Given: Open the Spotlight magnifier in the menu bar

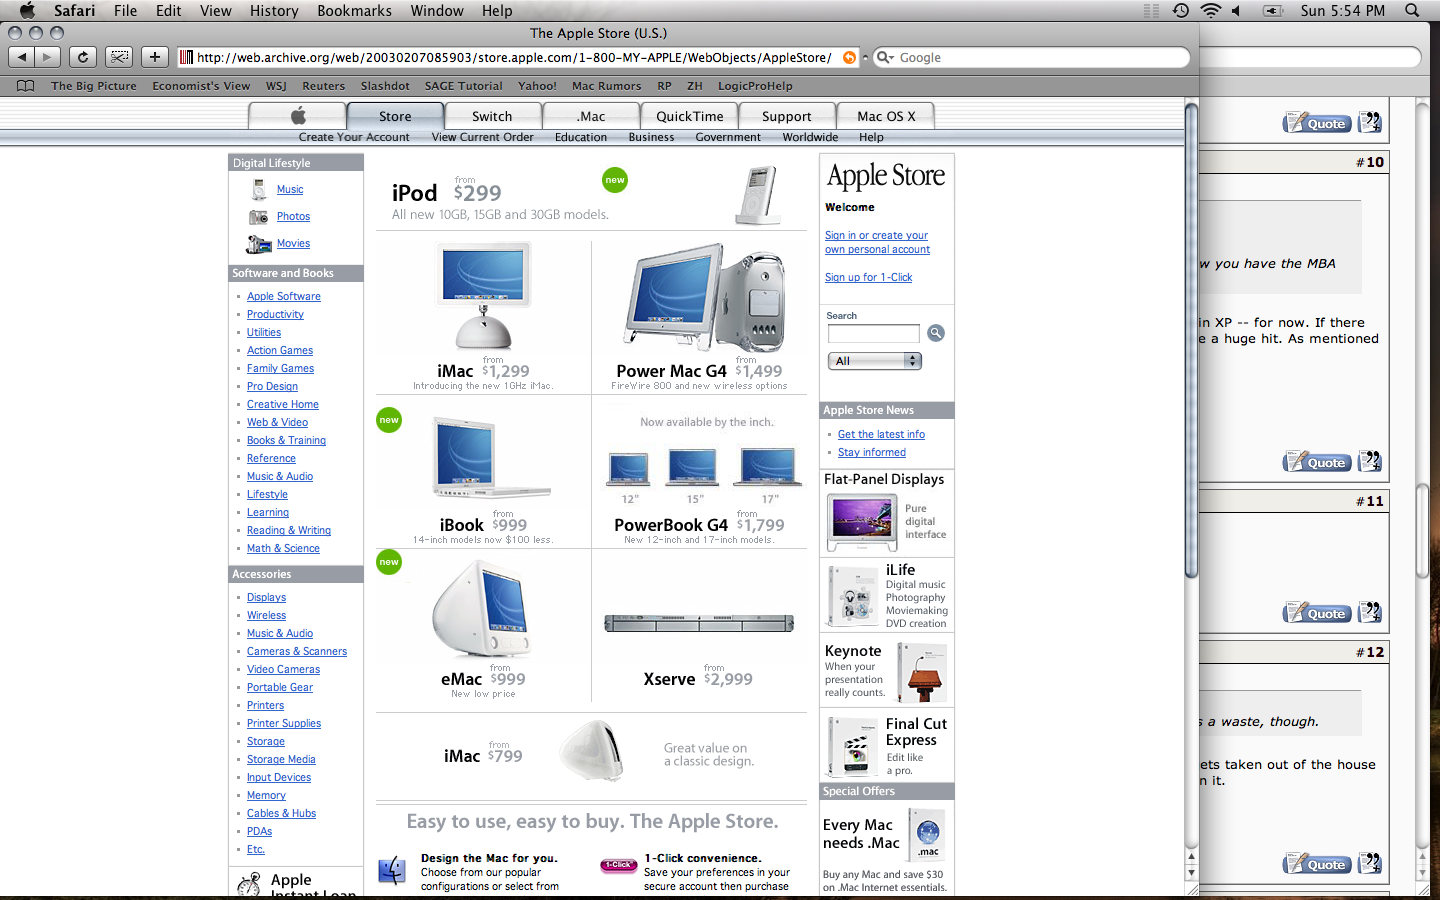Looking at the screenshot, I should click(1412, 10).
